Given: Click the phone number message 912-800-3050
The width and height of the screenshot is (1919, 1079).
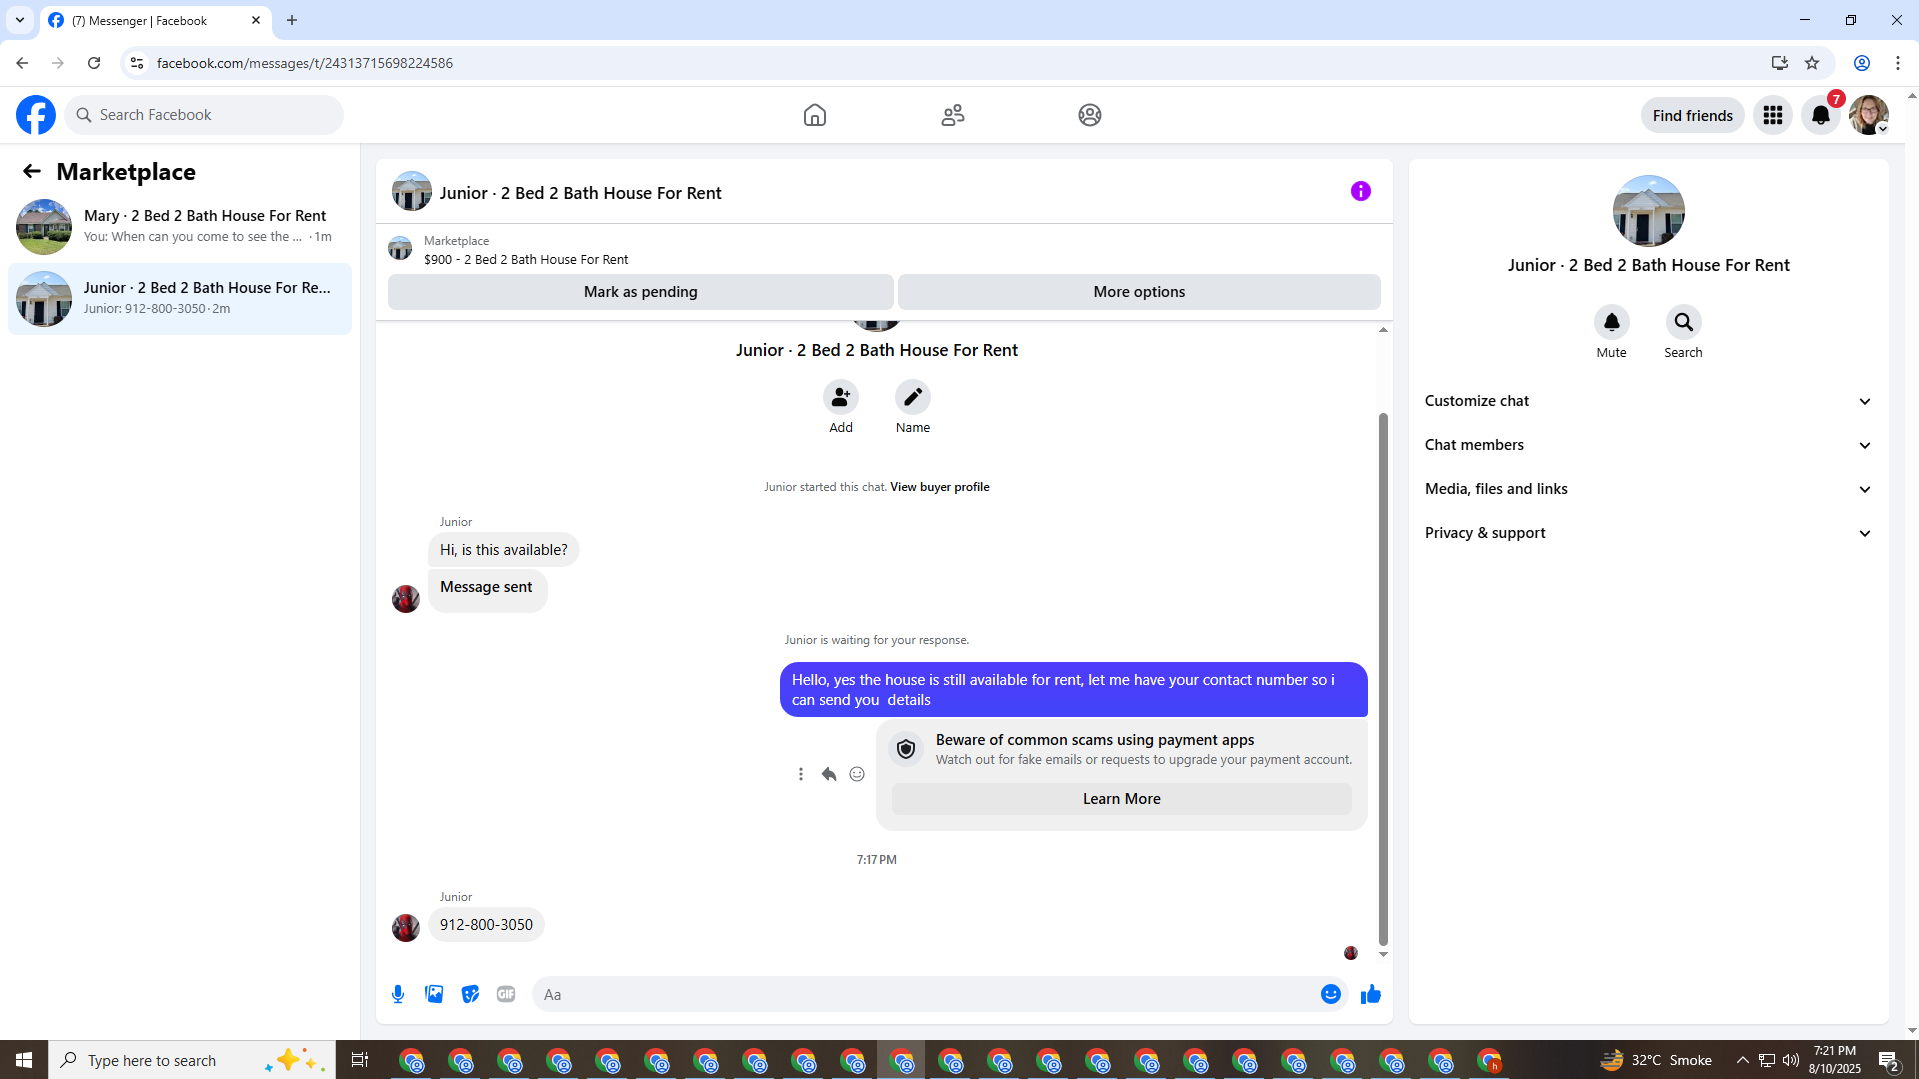Looking at the screenshot, I should coord(486,925).
